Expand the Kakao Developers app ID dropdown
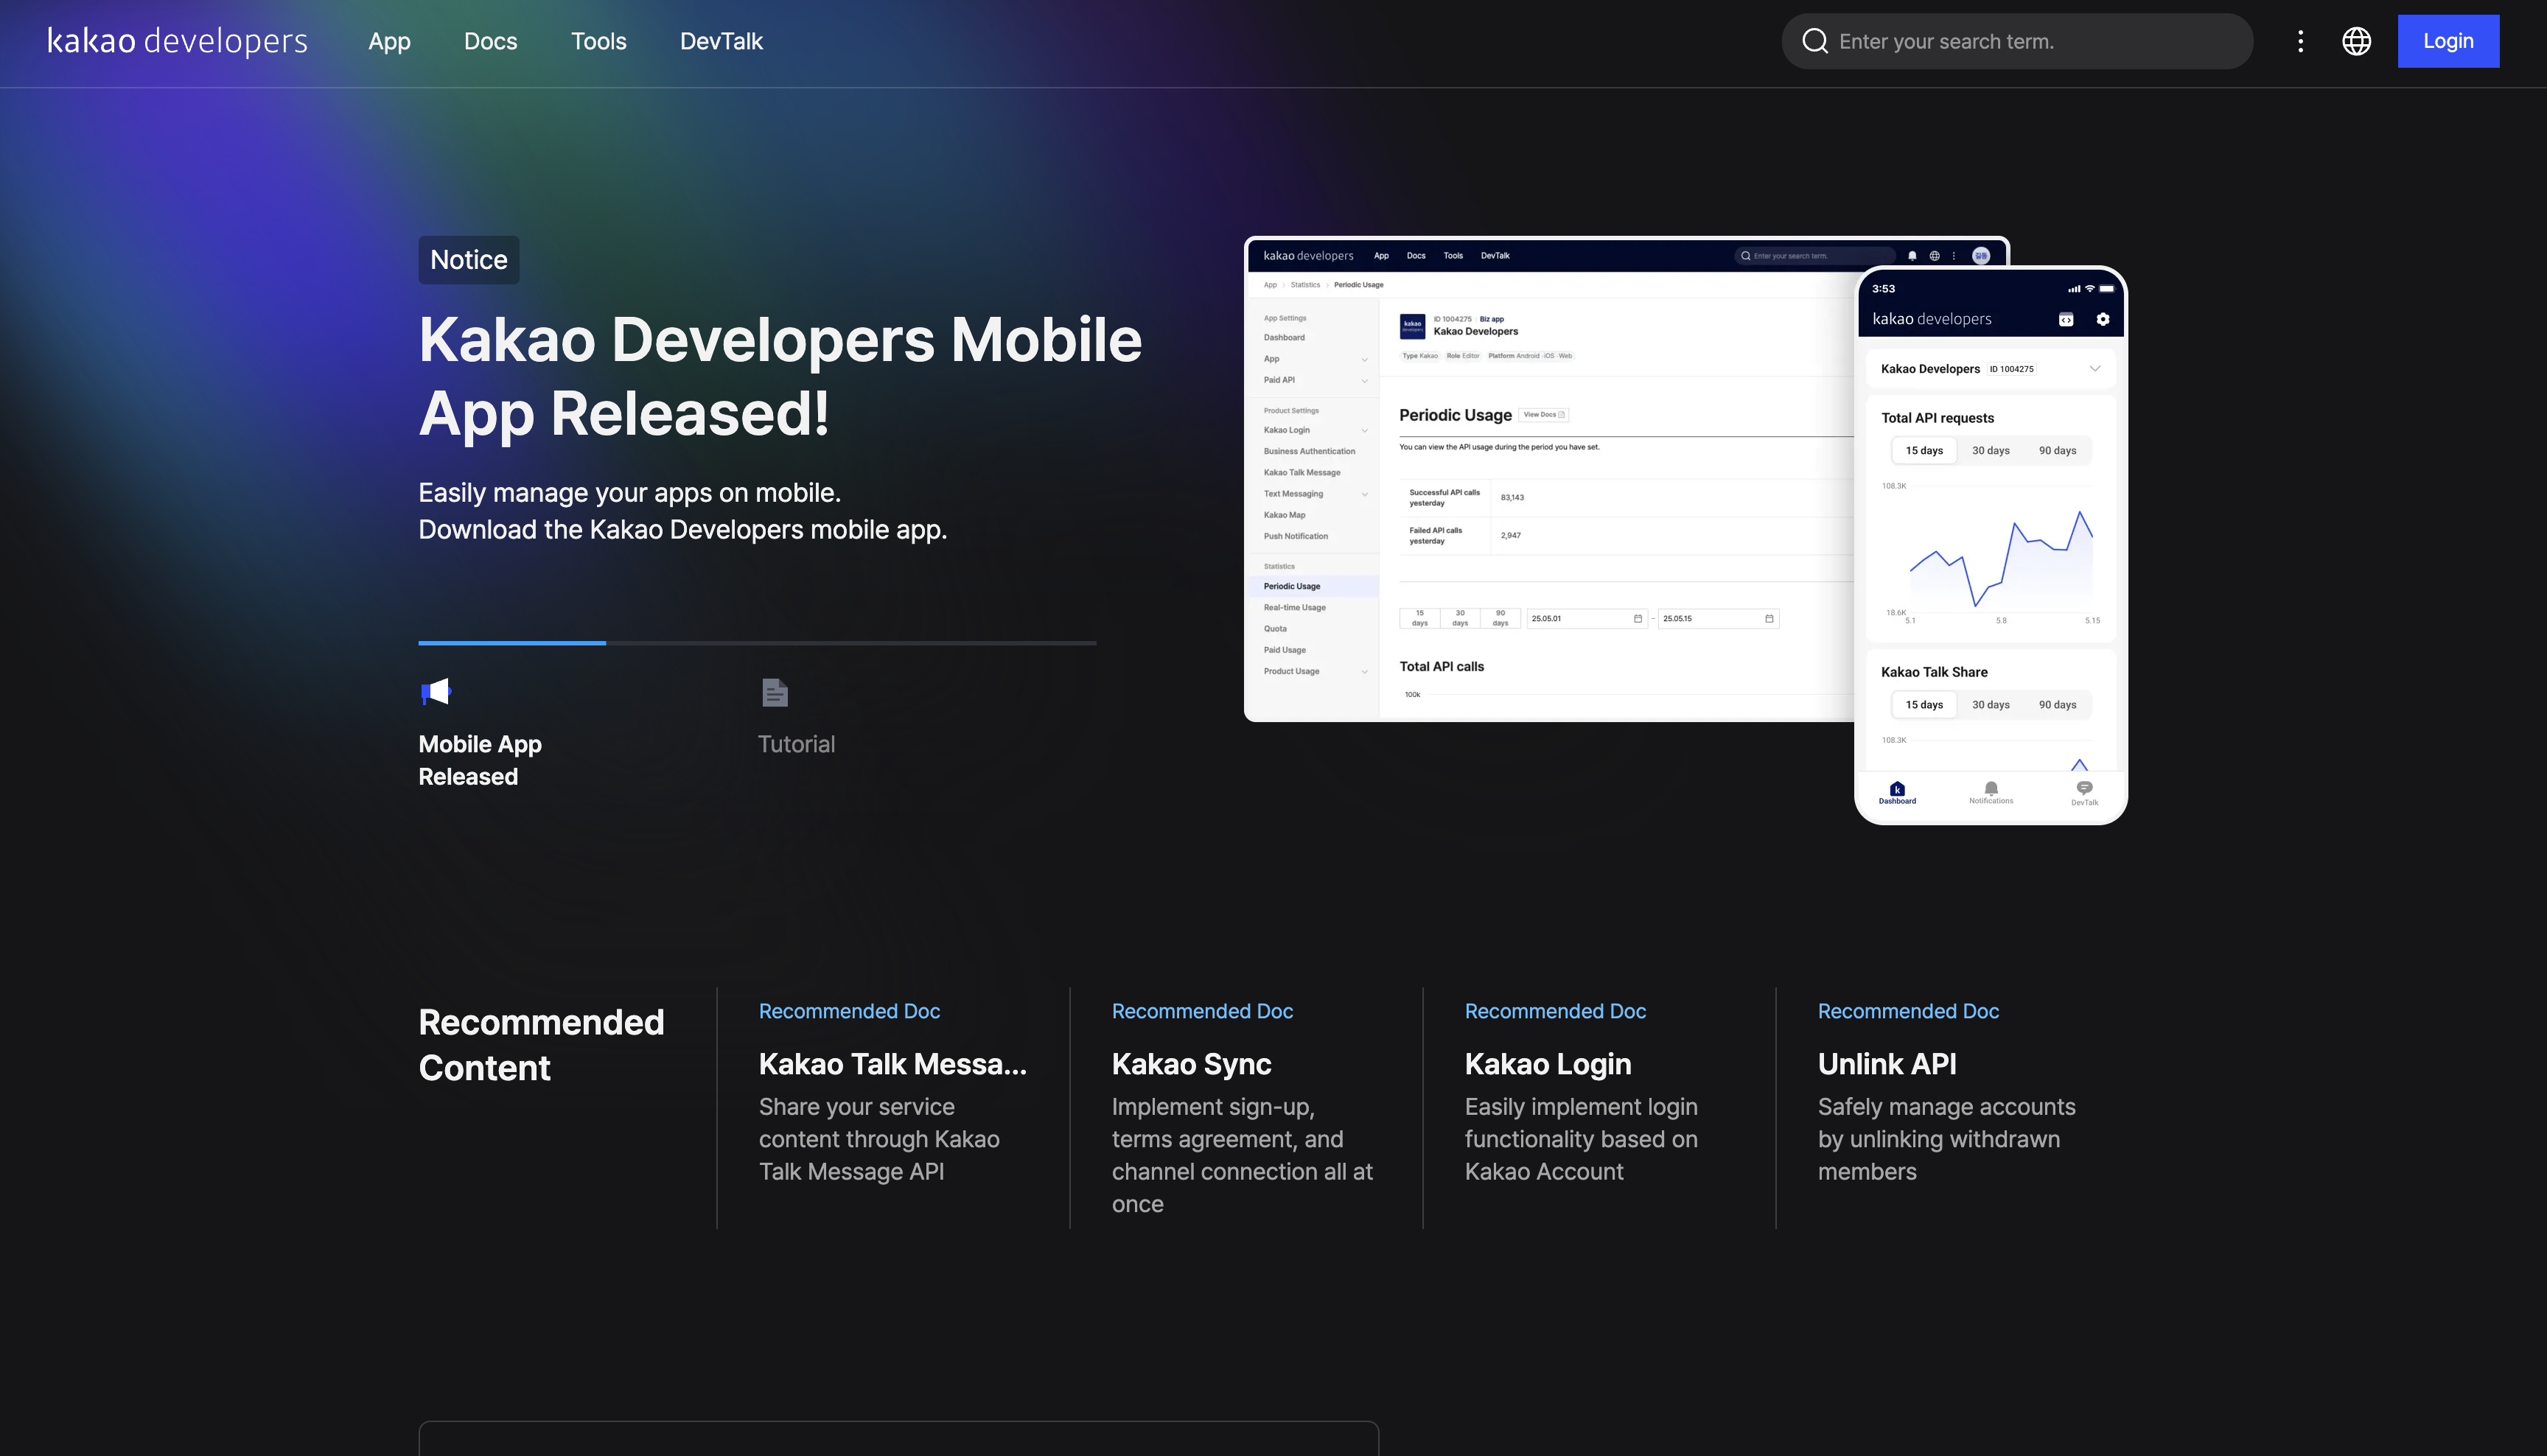Viewport: 2547px width, 1456px height. tap(2096, 368)
